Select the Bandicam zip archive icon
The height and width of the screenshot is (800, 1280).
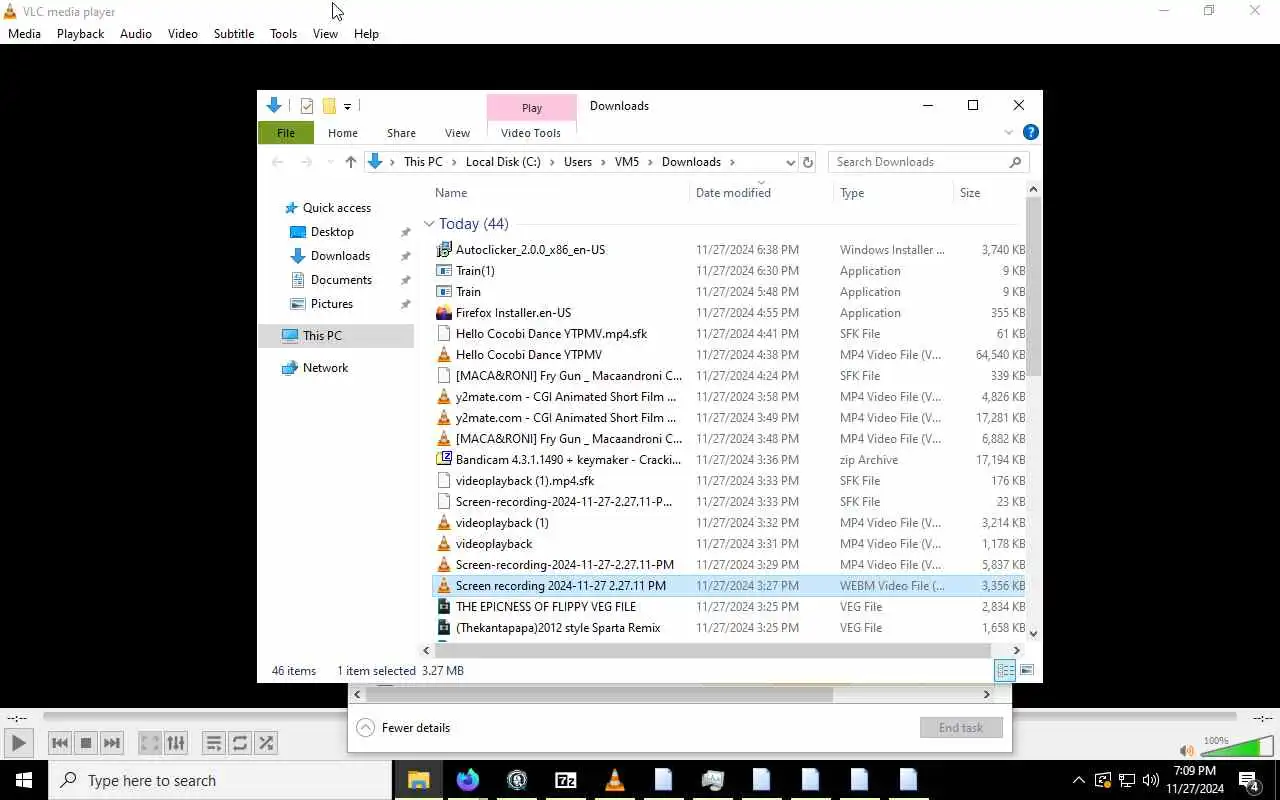[444, 460]
